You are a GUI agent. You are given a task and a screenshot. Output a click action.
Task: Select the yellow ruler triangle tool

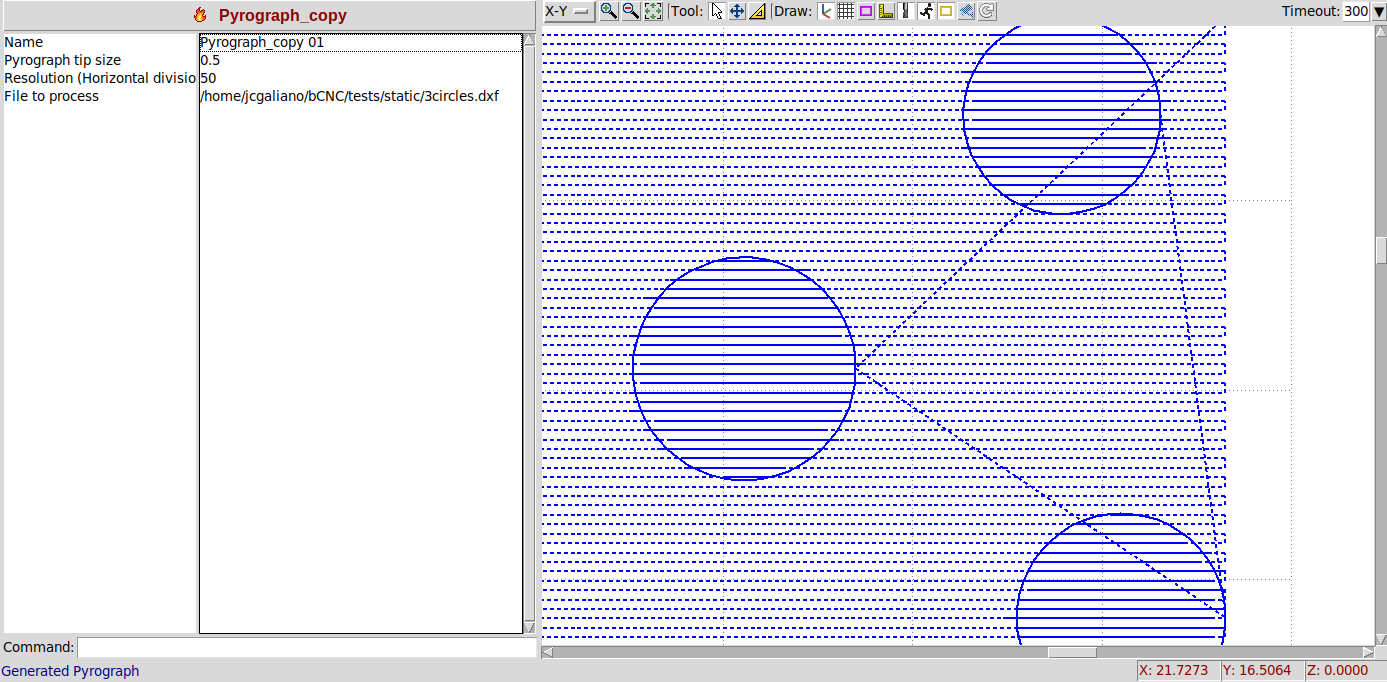click(x=757, y=11)
